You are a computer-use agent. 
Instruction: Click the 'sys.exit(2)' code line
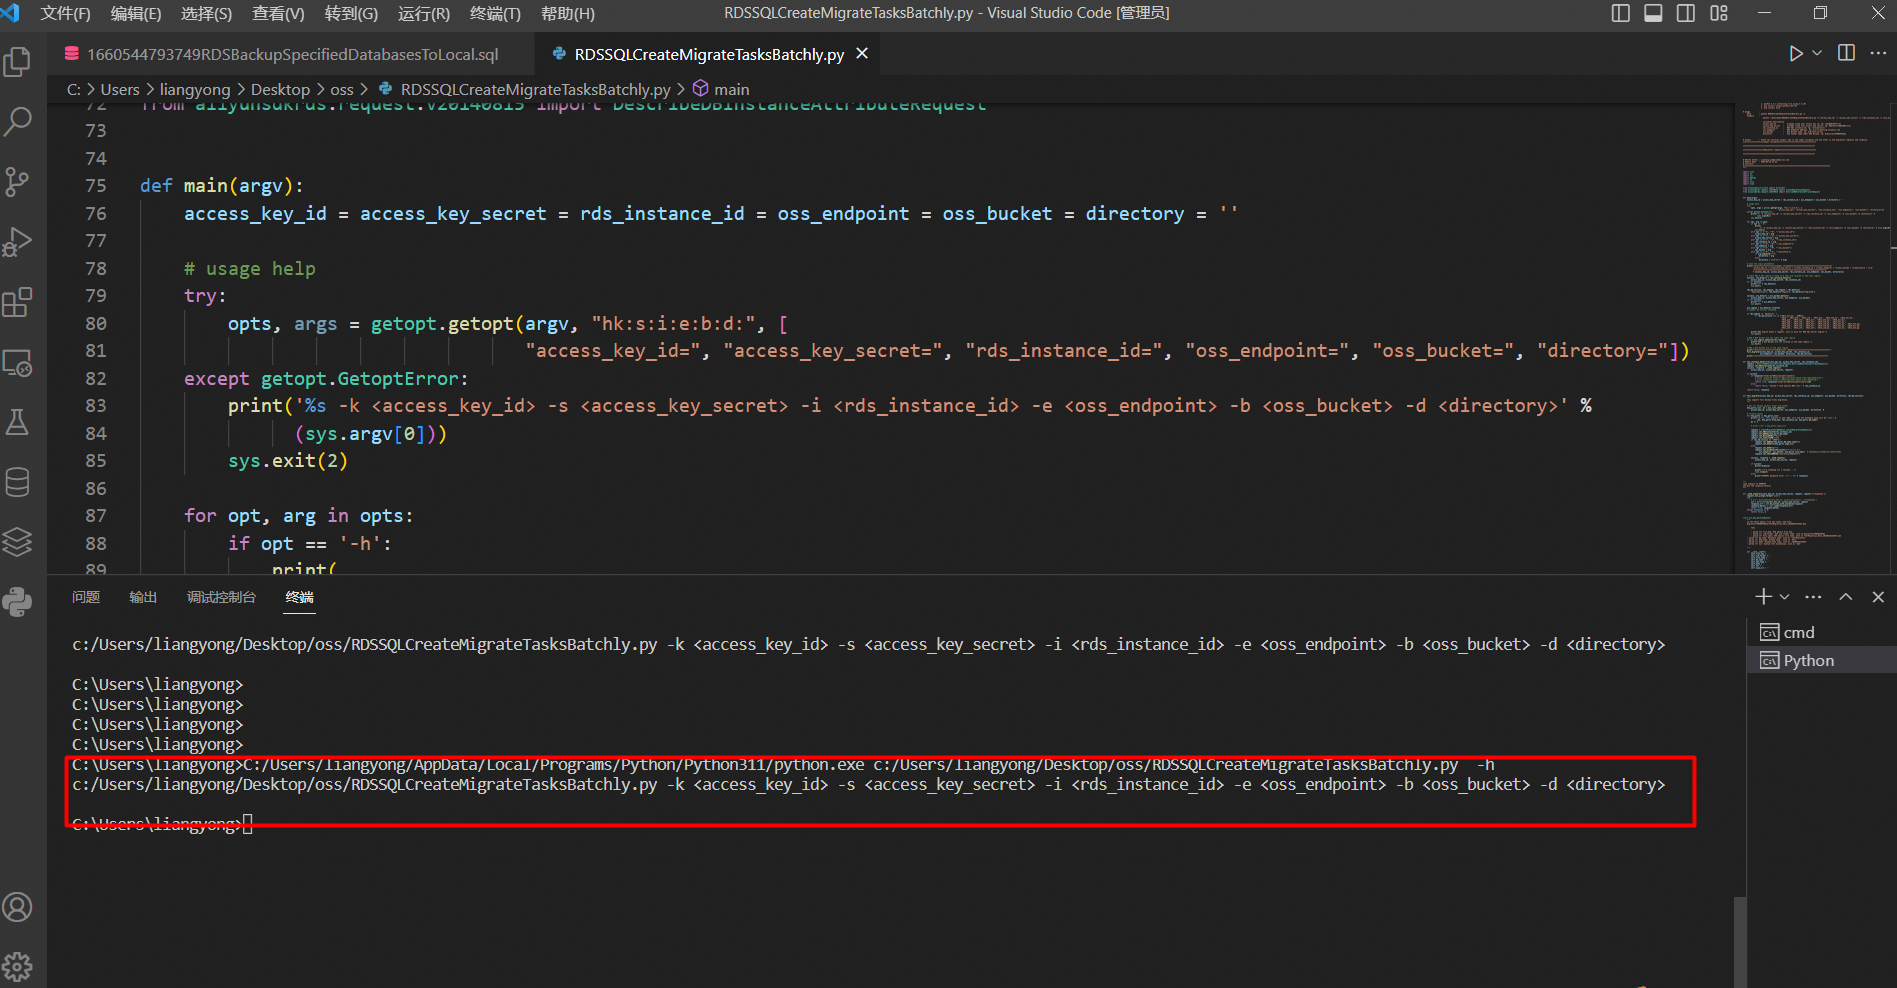[288, 461]
